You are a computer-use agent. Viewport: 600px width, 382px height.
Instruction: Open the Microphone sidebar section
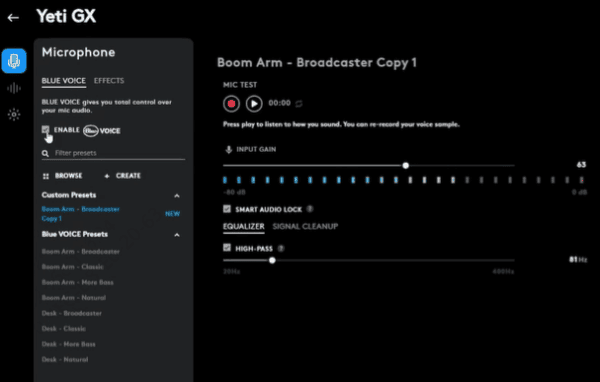[14, 61]
